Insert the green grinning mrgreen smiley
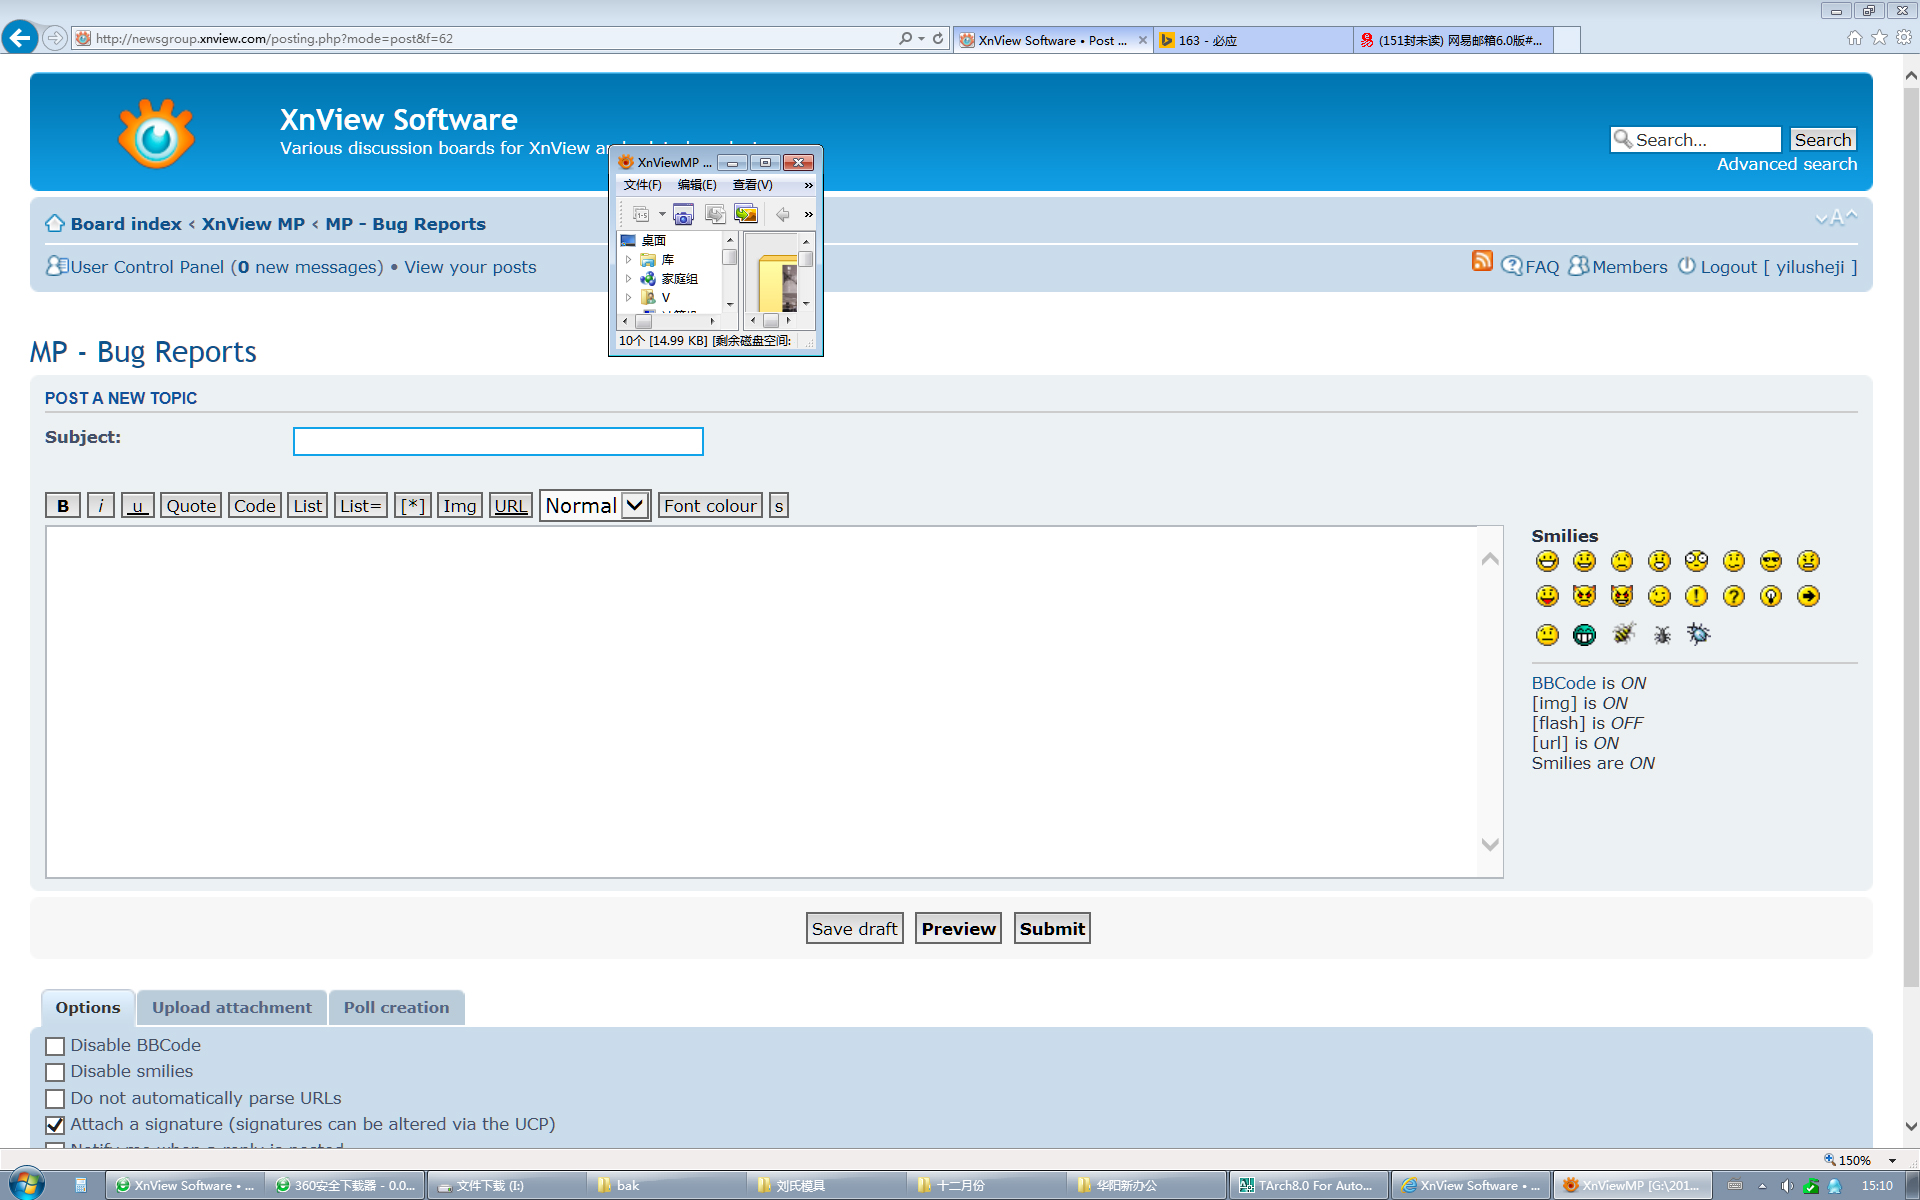Image resolution: width=1920 pixels, height=1200 pixels. point(1585,635)
